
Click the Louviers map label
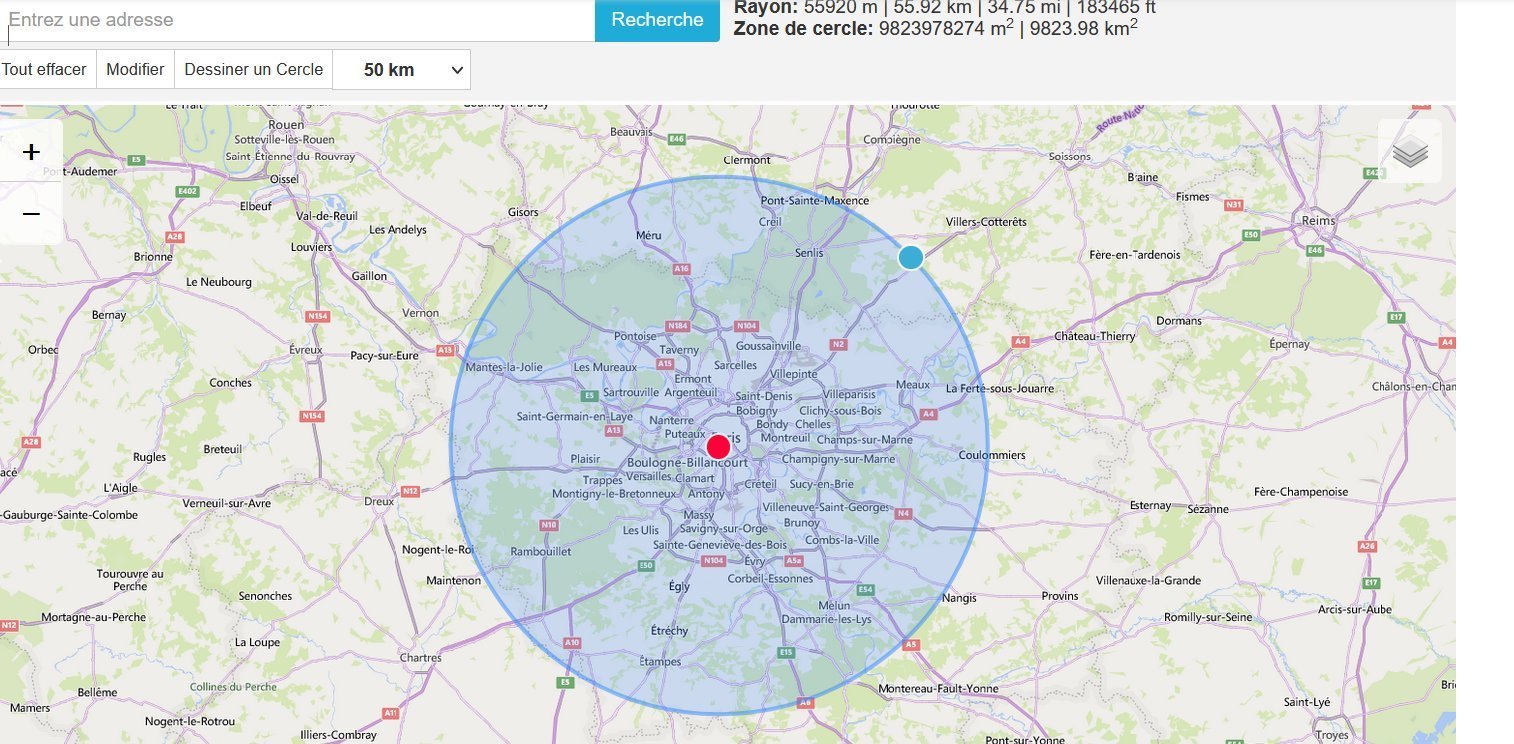[x=311, y=246]
